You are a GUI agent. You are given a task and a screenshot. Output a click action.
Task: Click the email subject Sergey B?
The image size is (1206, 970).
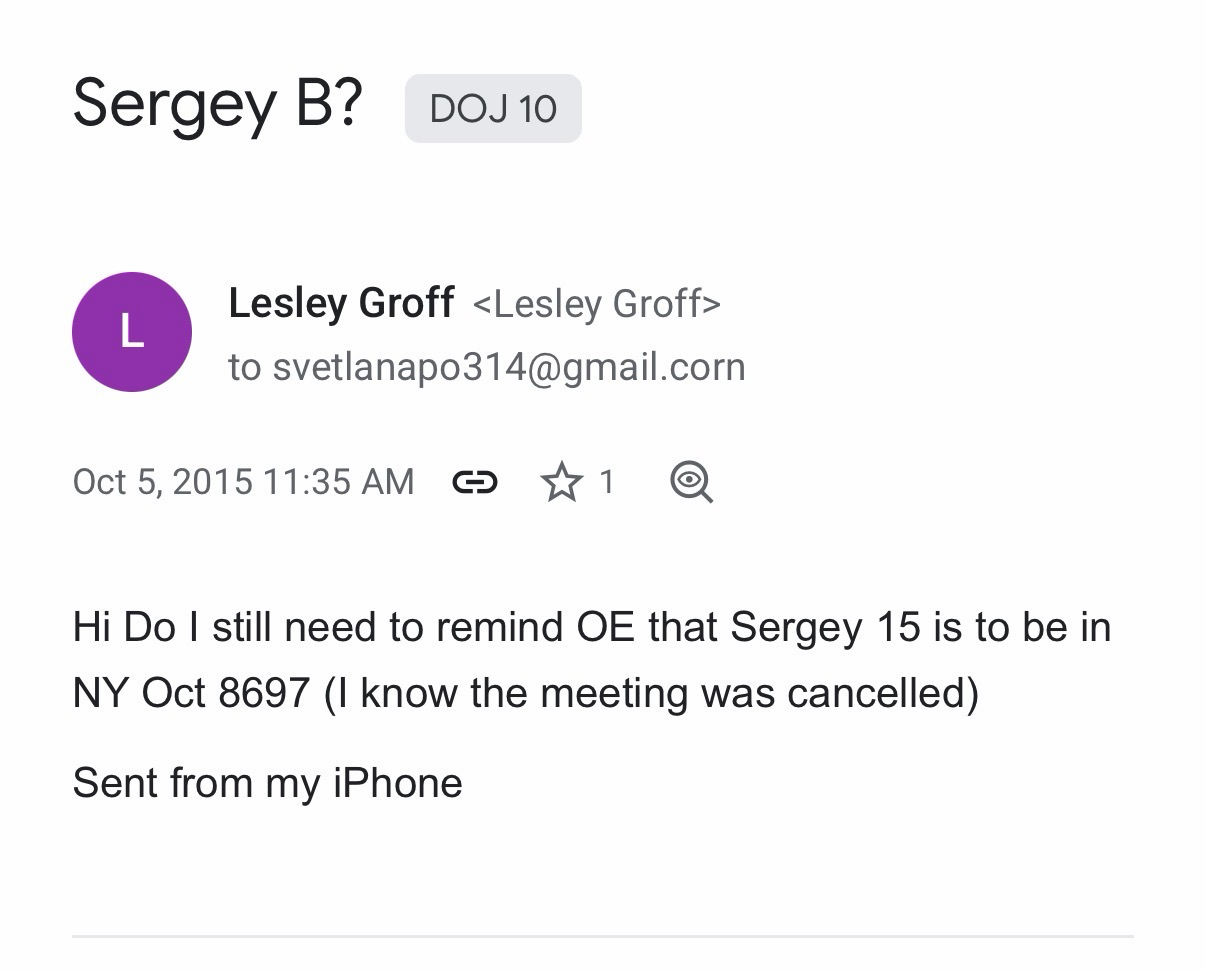(217, 104)
